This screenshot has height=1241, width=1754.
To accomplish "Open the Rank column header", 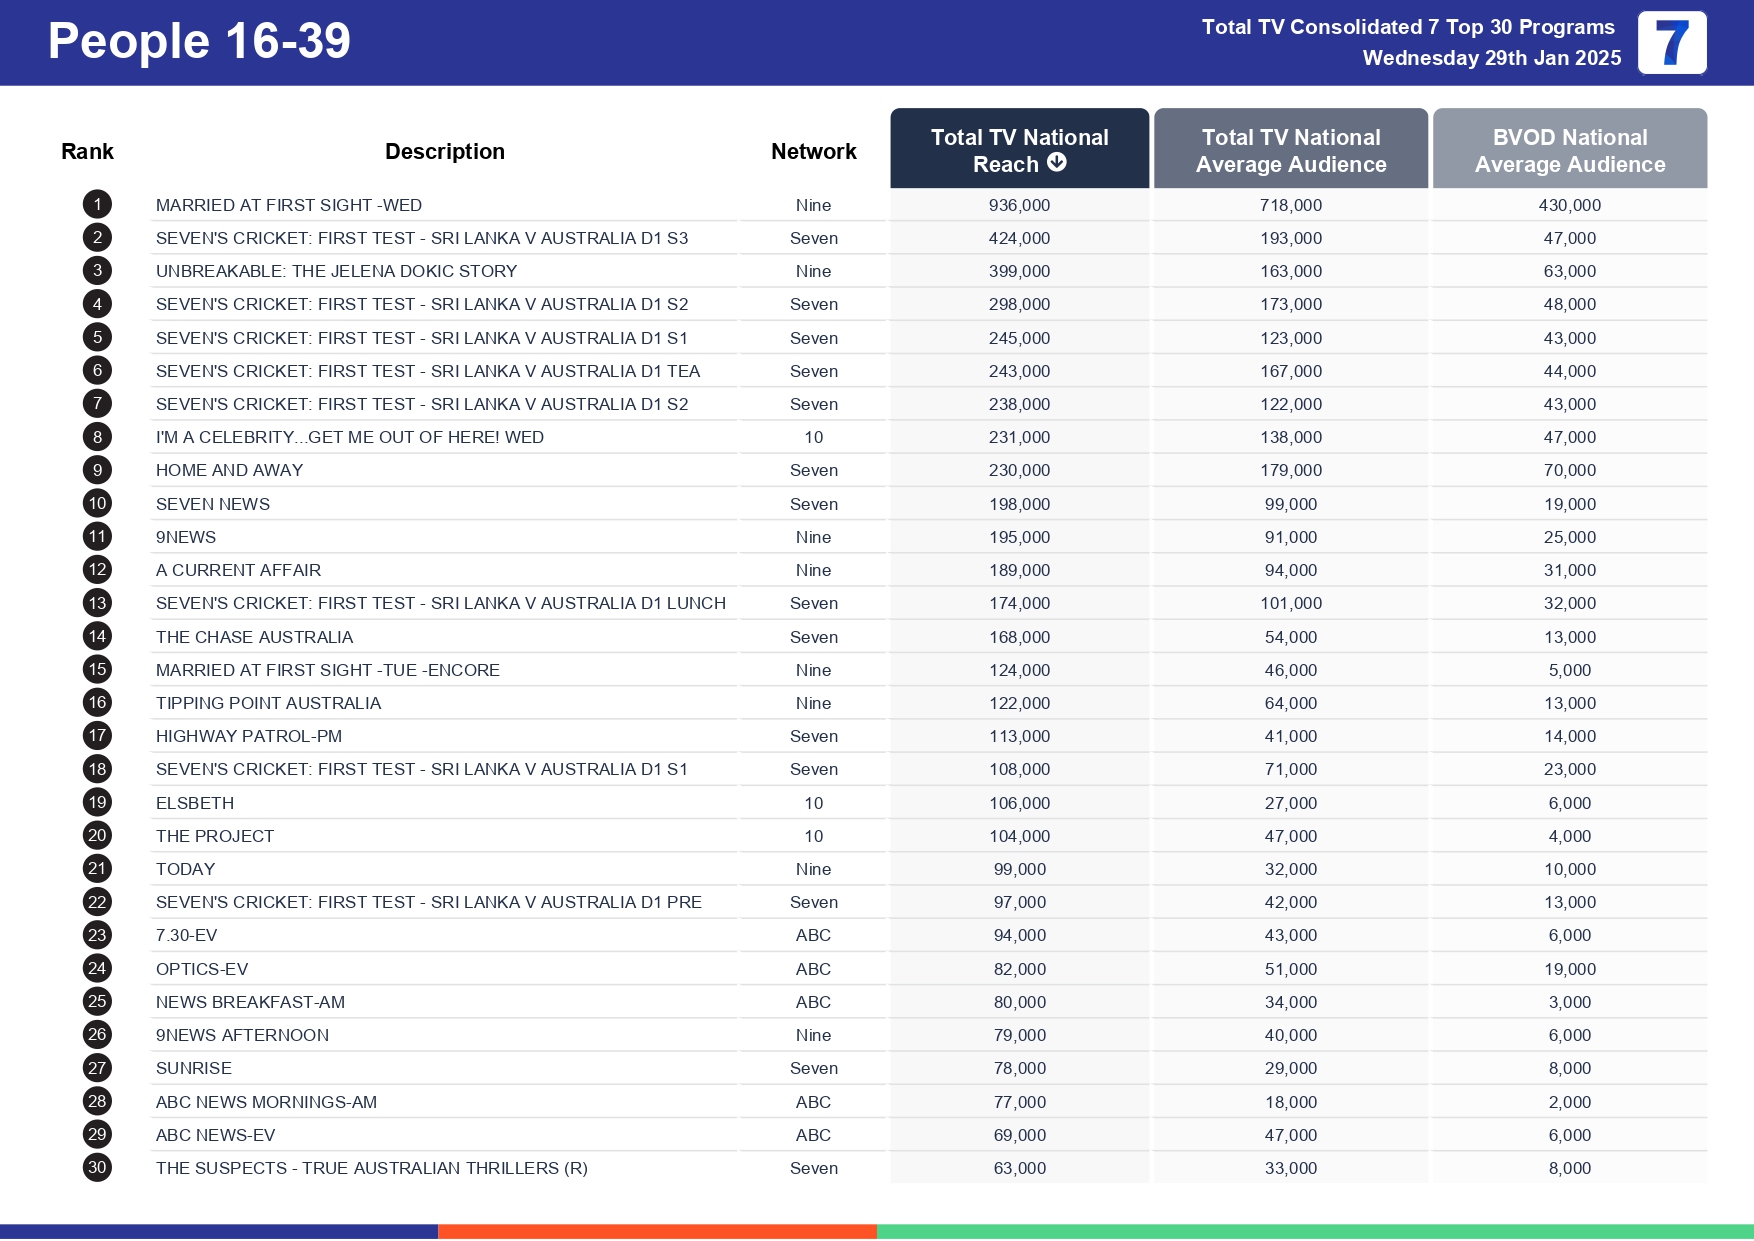I will 87,150.
